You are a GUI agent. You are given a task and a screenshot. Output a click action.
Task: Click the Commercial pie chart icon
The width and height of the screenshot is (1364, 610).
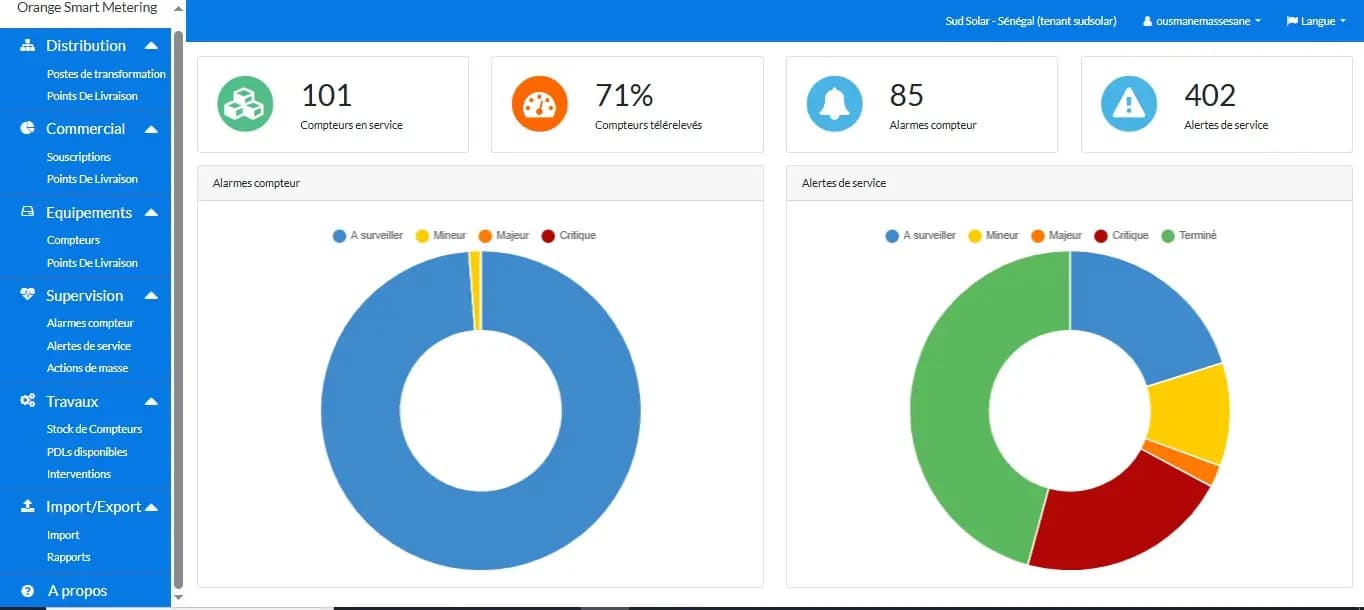(28, 129)
